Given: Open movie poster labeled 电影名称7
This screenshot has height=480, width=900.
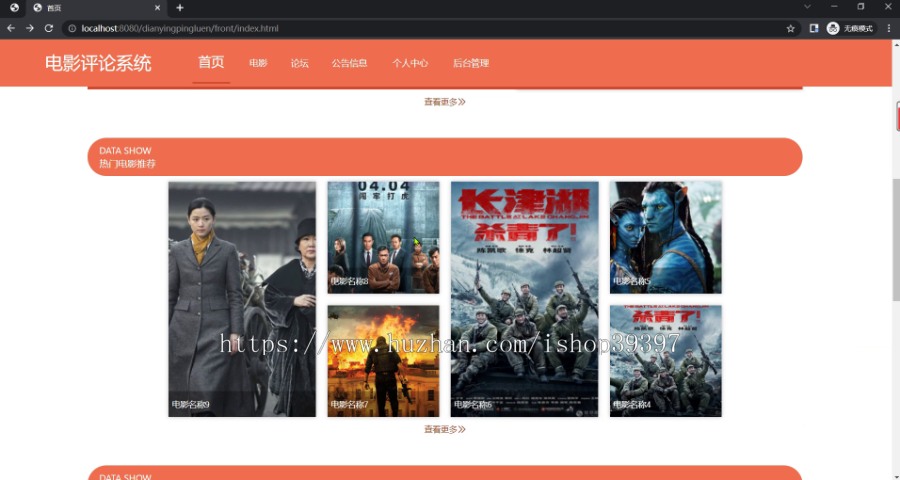Looking at the screenshot, I should coord(383,361).
